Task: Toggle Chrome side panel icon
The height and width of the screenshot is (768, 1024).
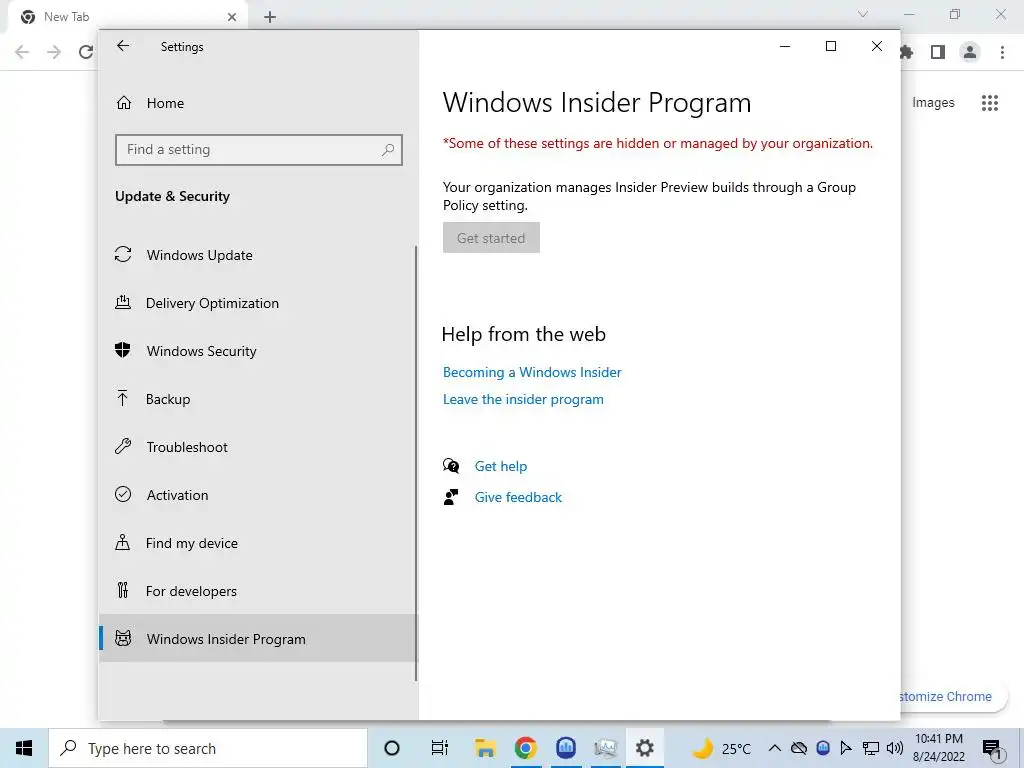Action: pyautogui.click(x=938, y=52)
